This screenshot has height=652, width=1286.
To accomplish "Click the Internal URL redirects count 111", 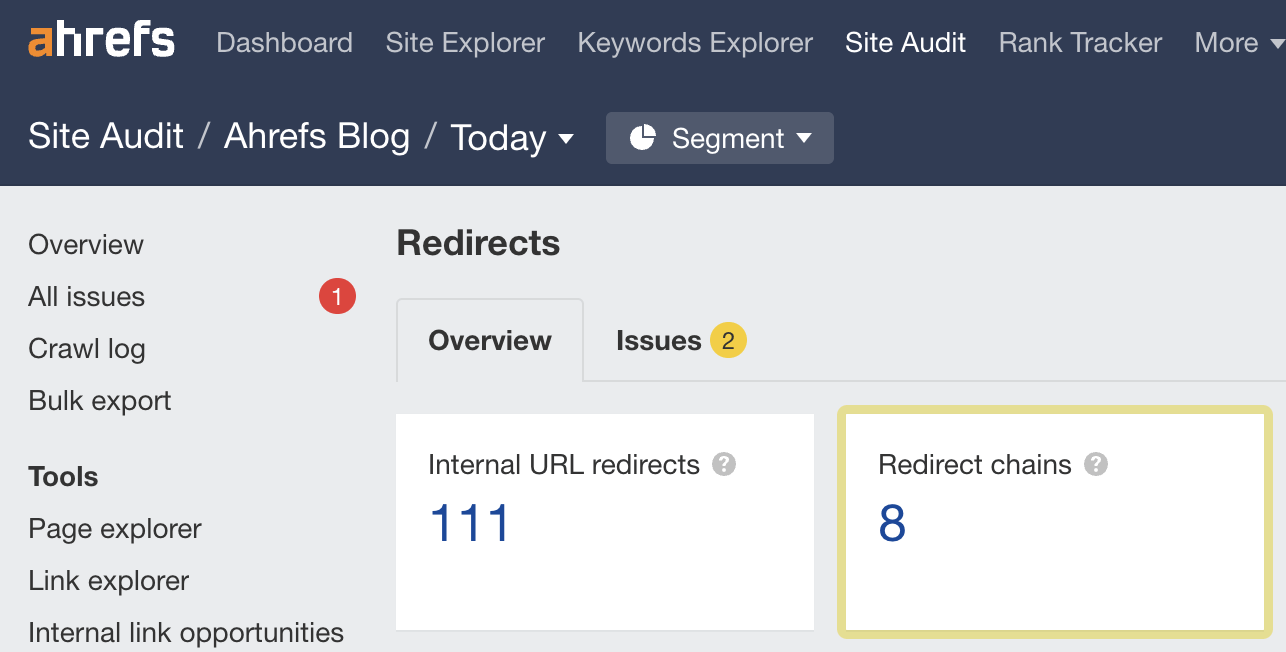I will (468, 523).
